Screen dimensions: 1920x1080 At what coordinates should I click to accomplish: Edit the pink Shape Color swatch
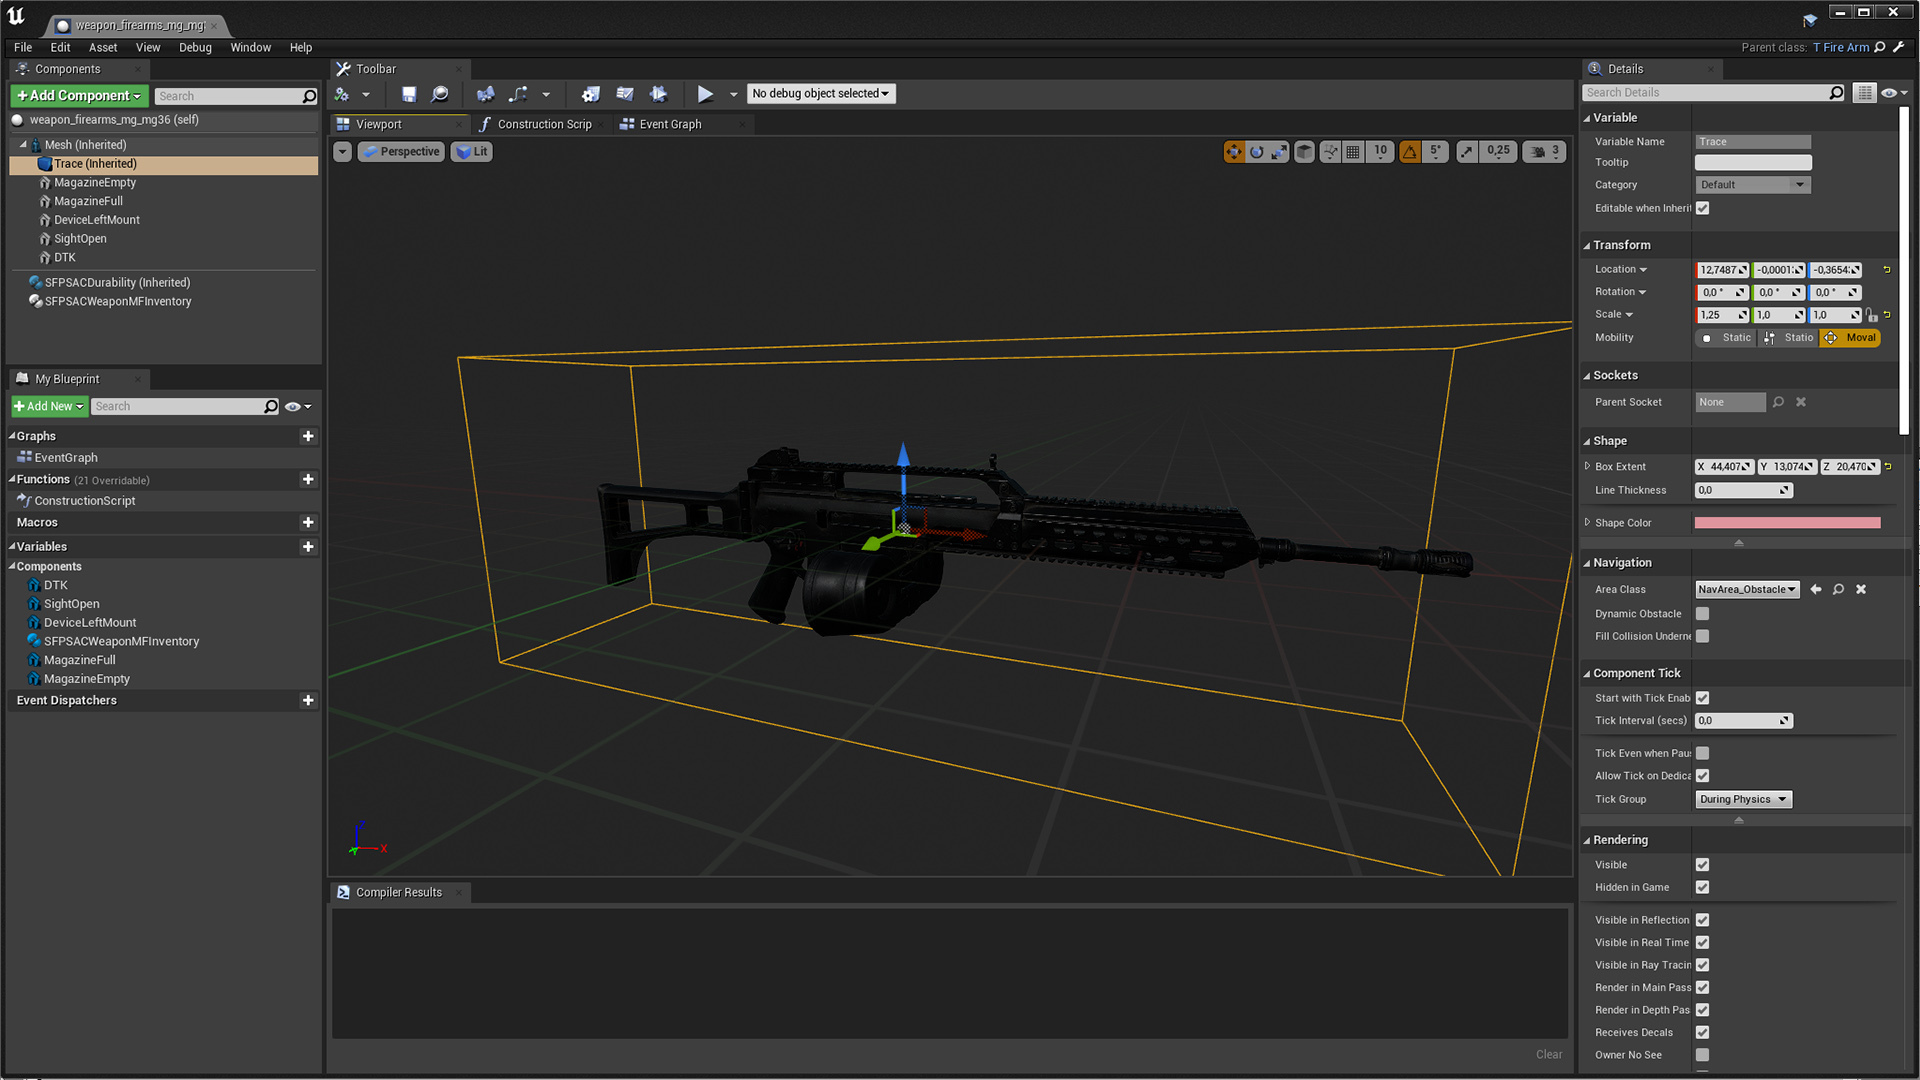1787,522
